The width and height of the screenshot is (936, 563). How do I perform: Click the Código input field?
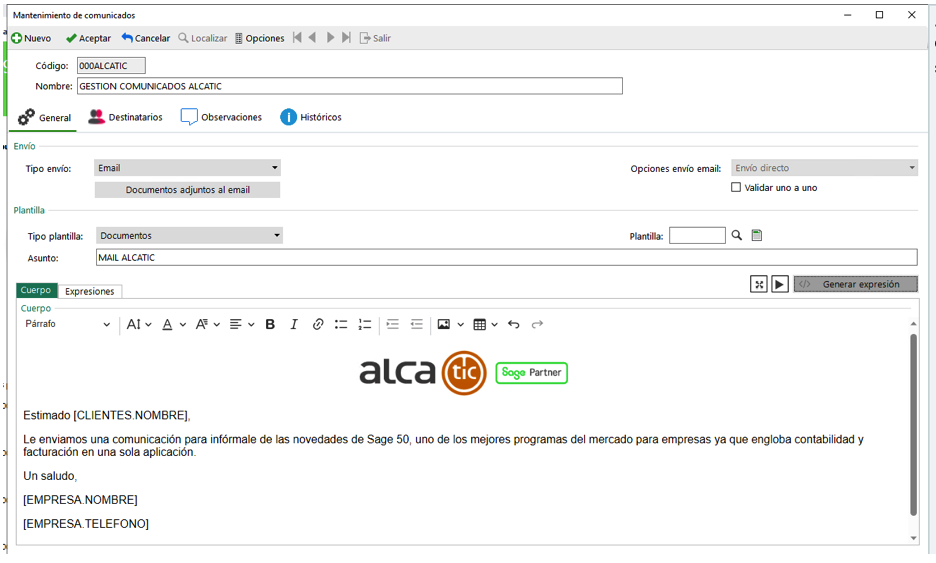111,66
